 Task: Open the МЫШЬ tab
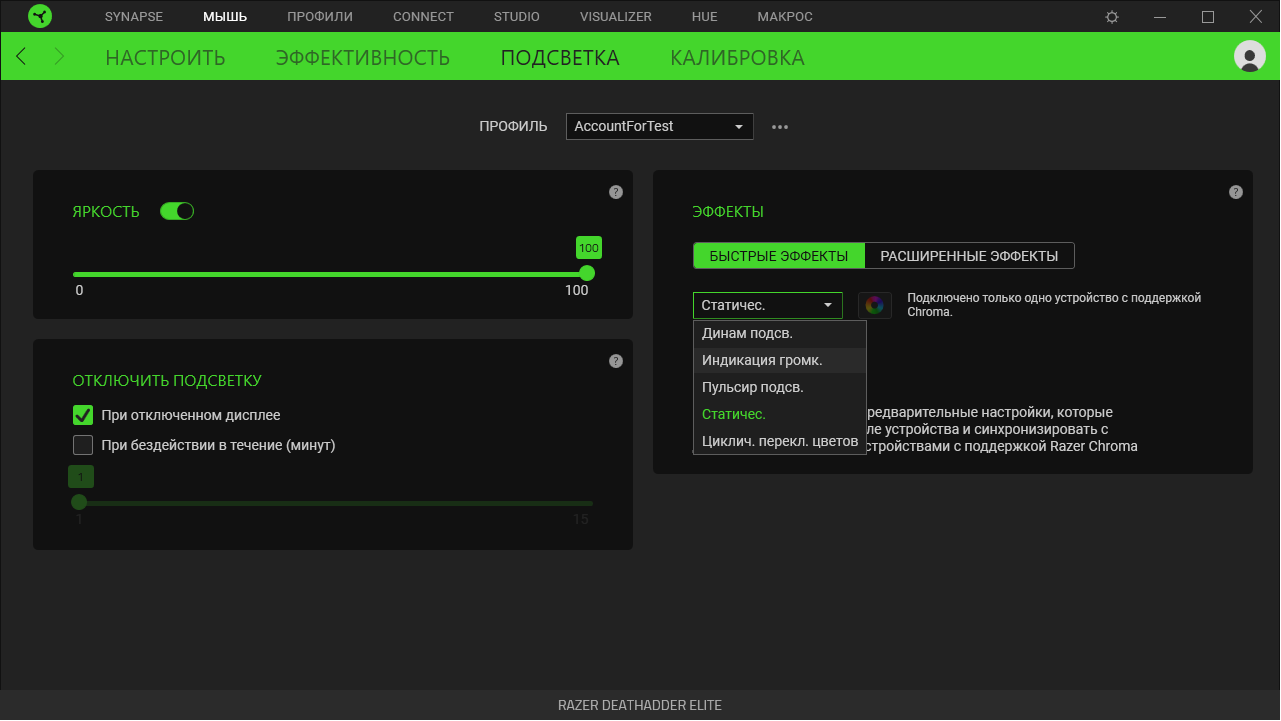225,17
